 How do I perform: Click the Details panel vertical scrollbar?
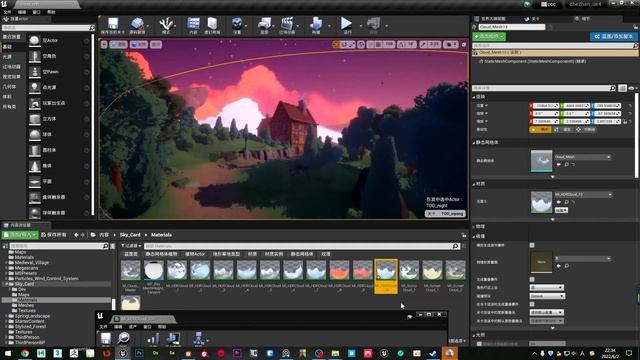[637, 135]
